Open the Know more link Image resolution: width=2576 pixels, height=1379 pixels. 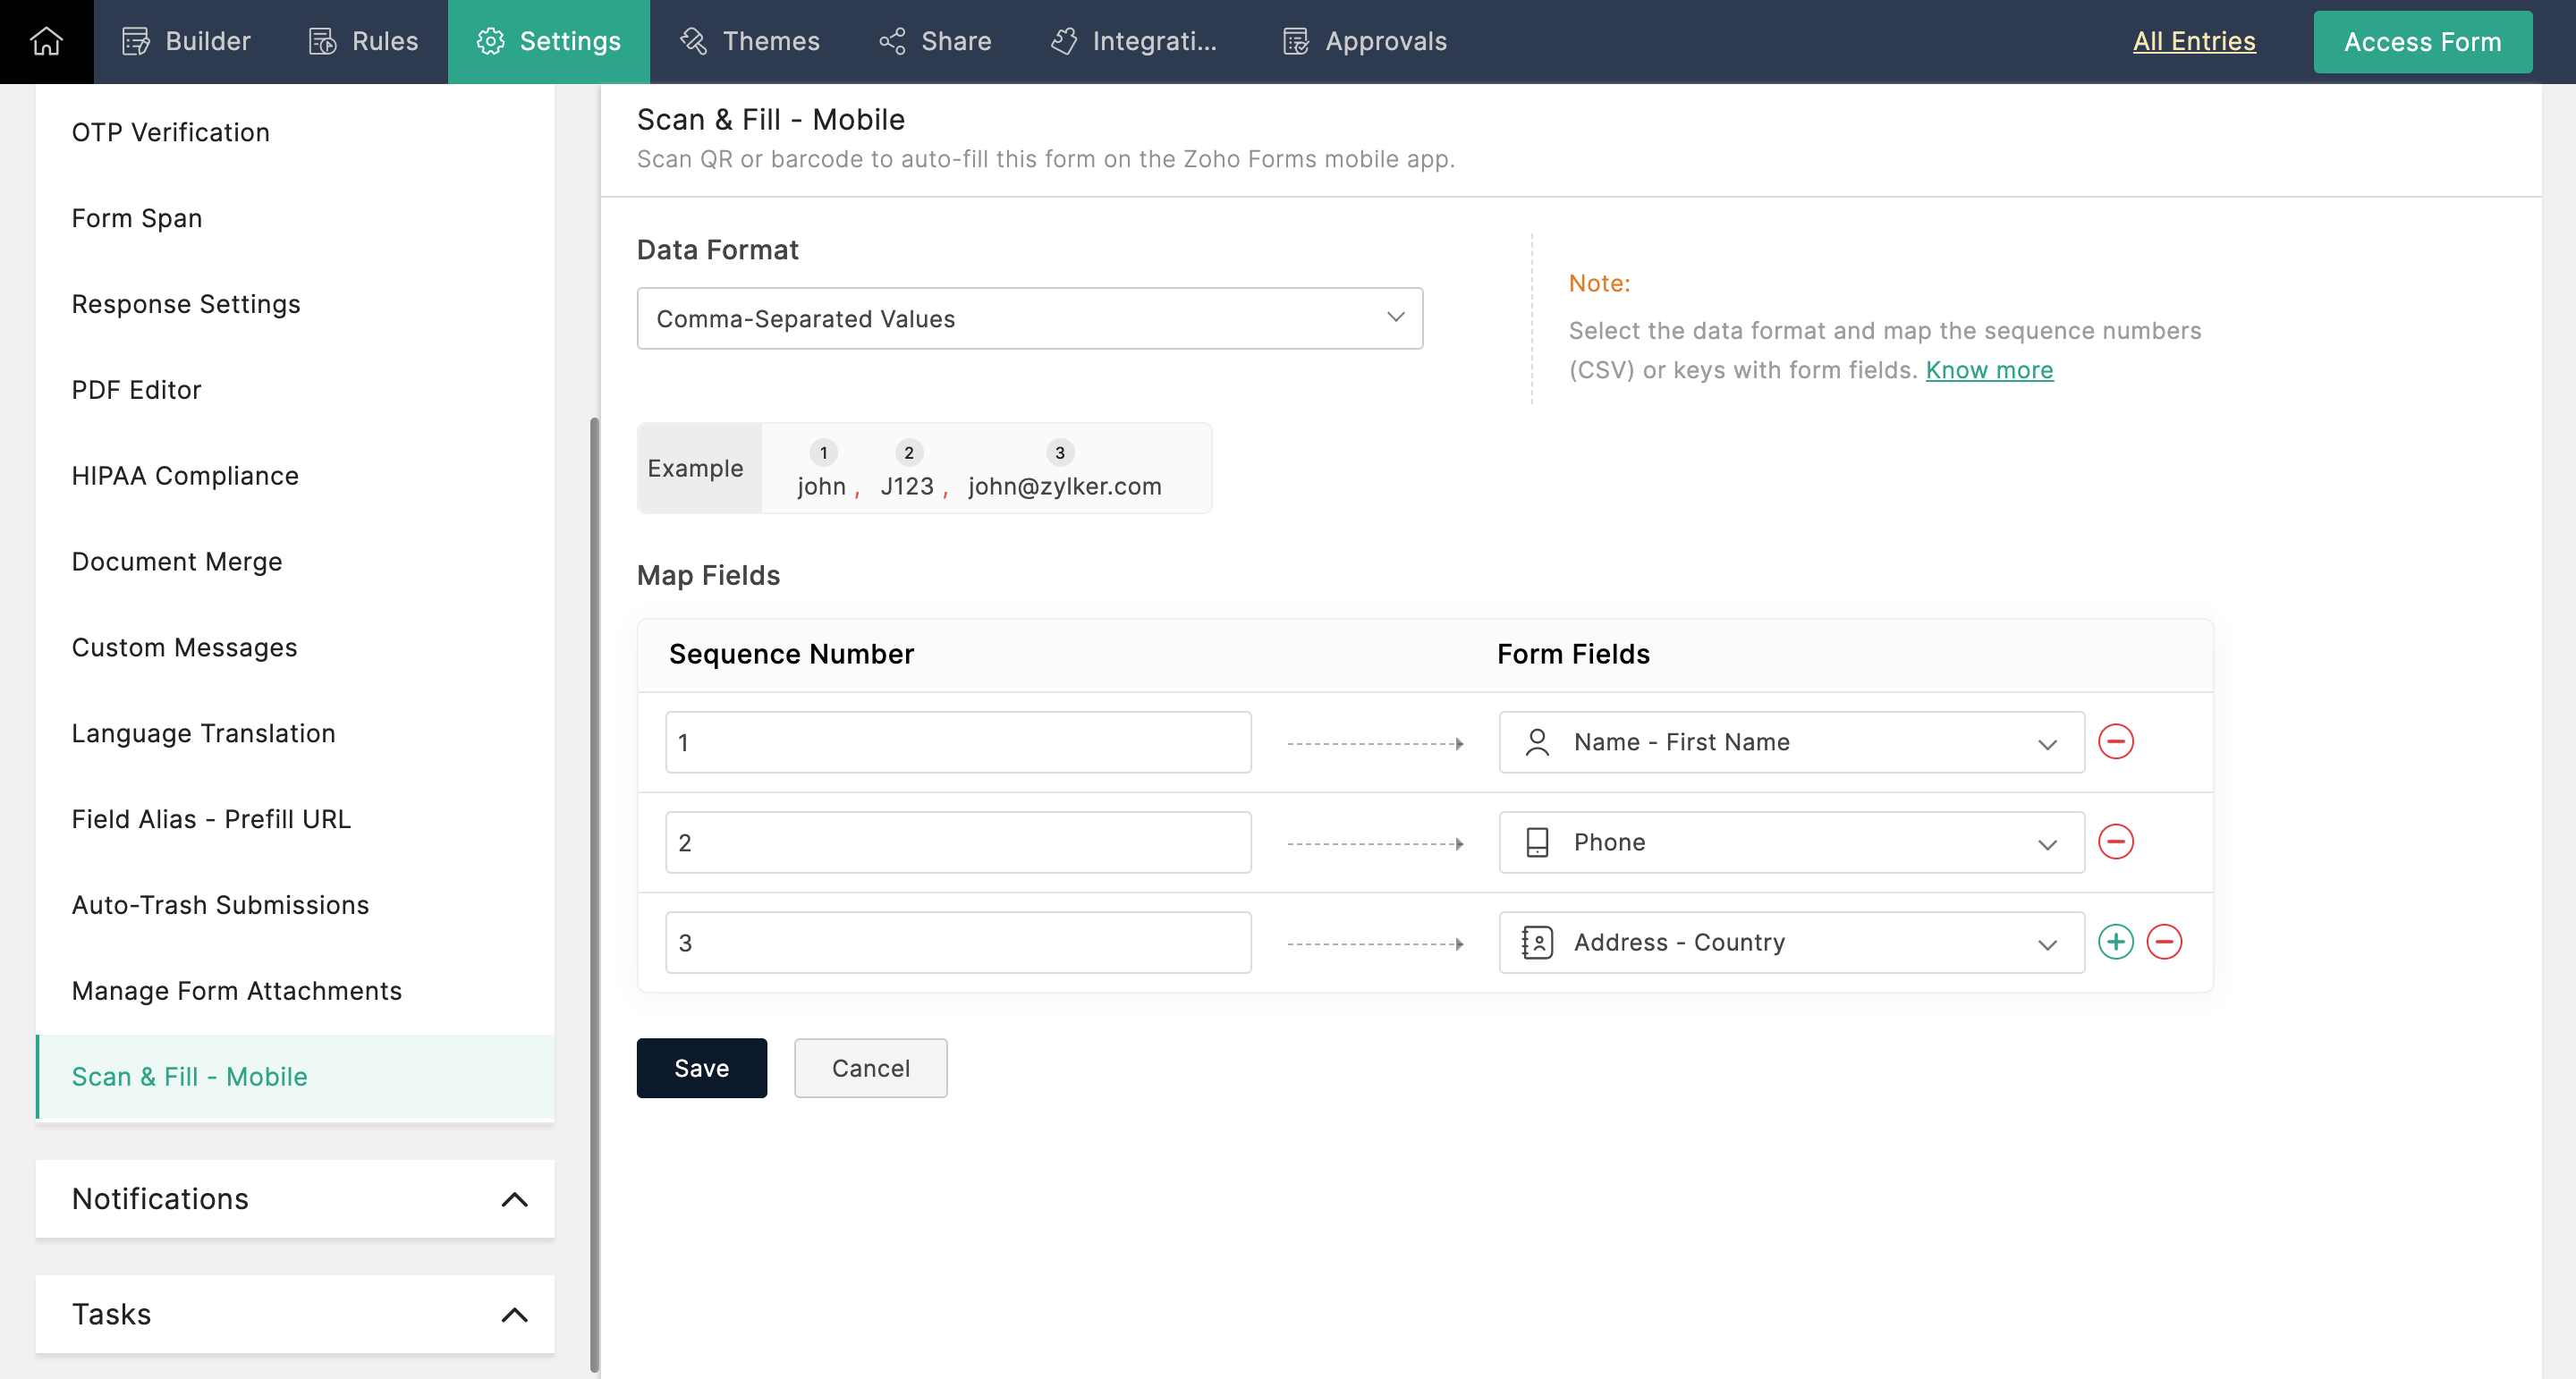[x=1988, y=370]
